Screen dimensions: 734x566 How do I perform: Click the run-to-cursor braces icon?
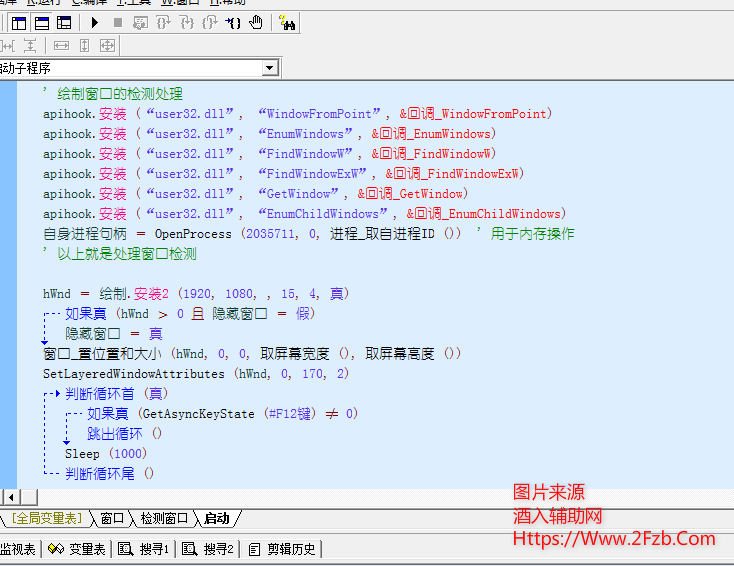pyautogui.click(x=233, y=22)
